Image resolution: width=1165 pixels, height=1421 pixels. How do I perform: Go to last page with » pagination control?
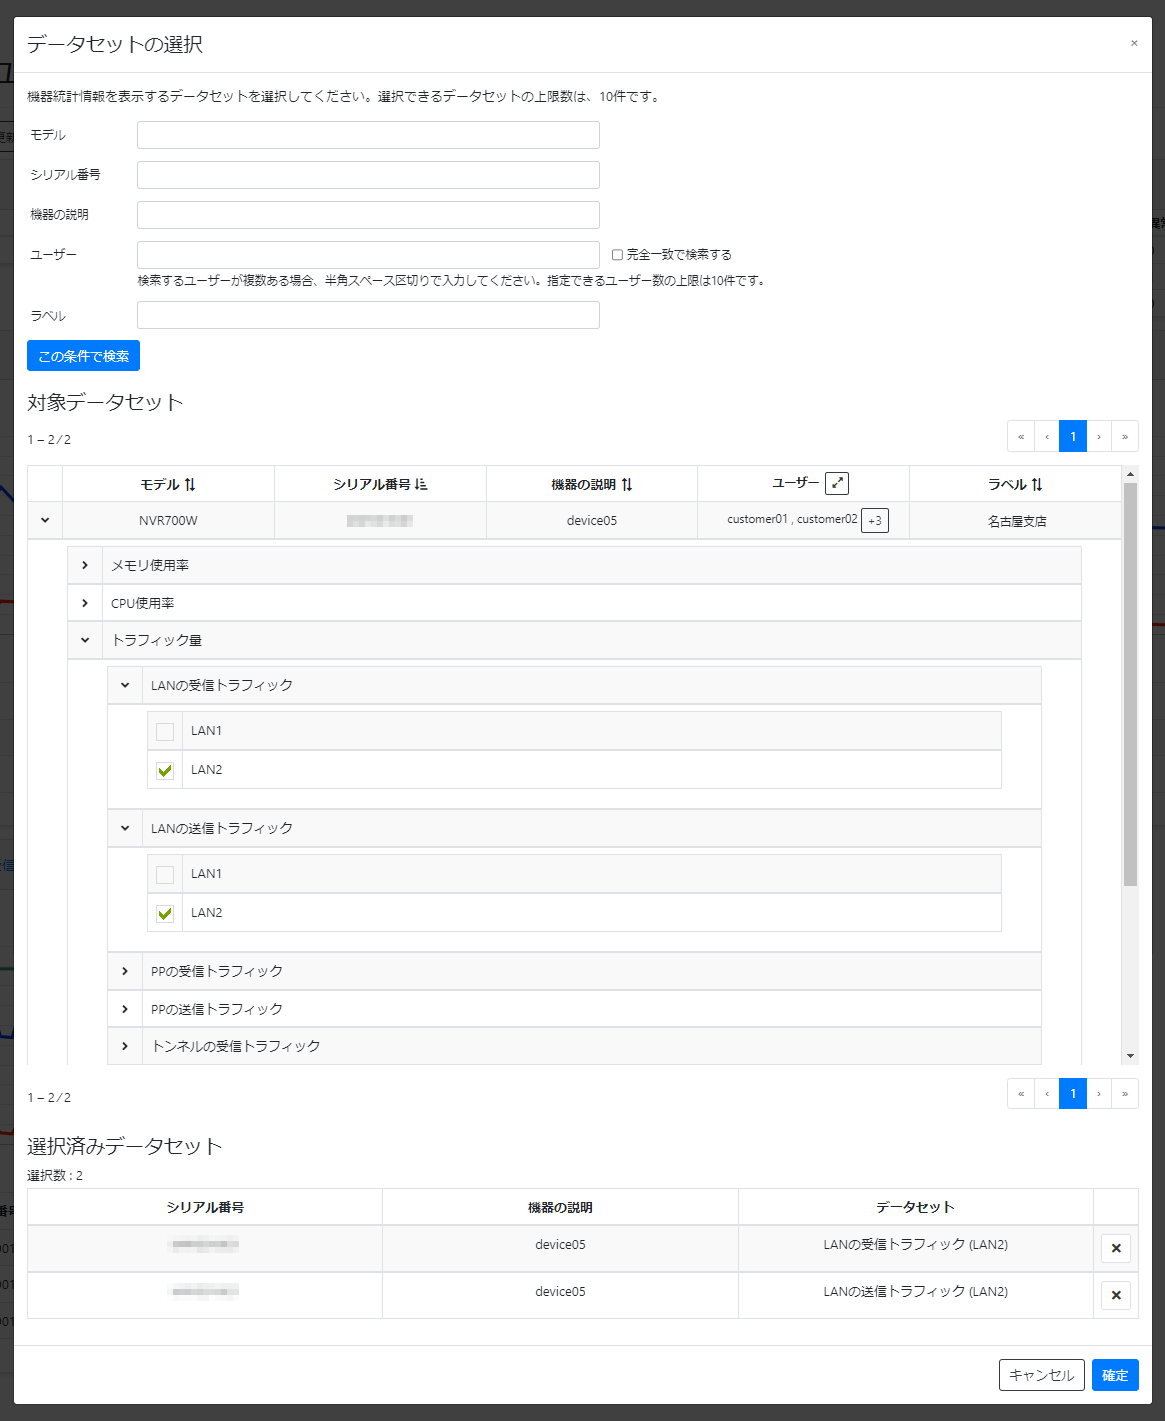1125,436
